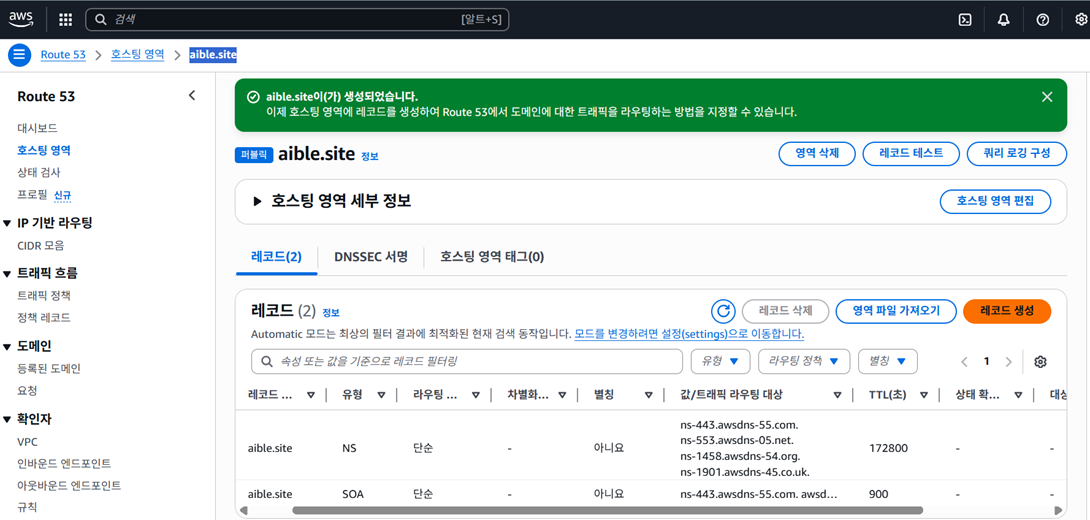This screenshot has width=1090, height=520.
Task: Open 정책 레코드 in the sidebar
Action: pyautogui.click(x=44, y=318)
